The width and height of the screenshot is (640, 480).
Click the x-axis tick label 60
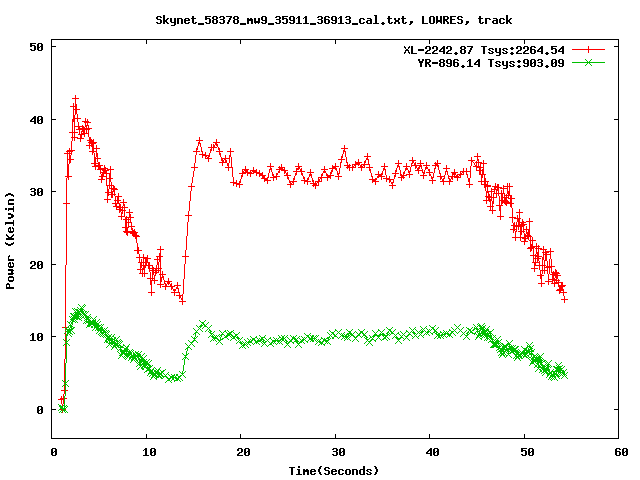click(x=621, y=452)
